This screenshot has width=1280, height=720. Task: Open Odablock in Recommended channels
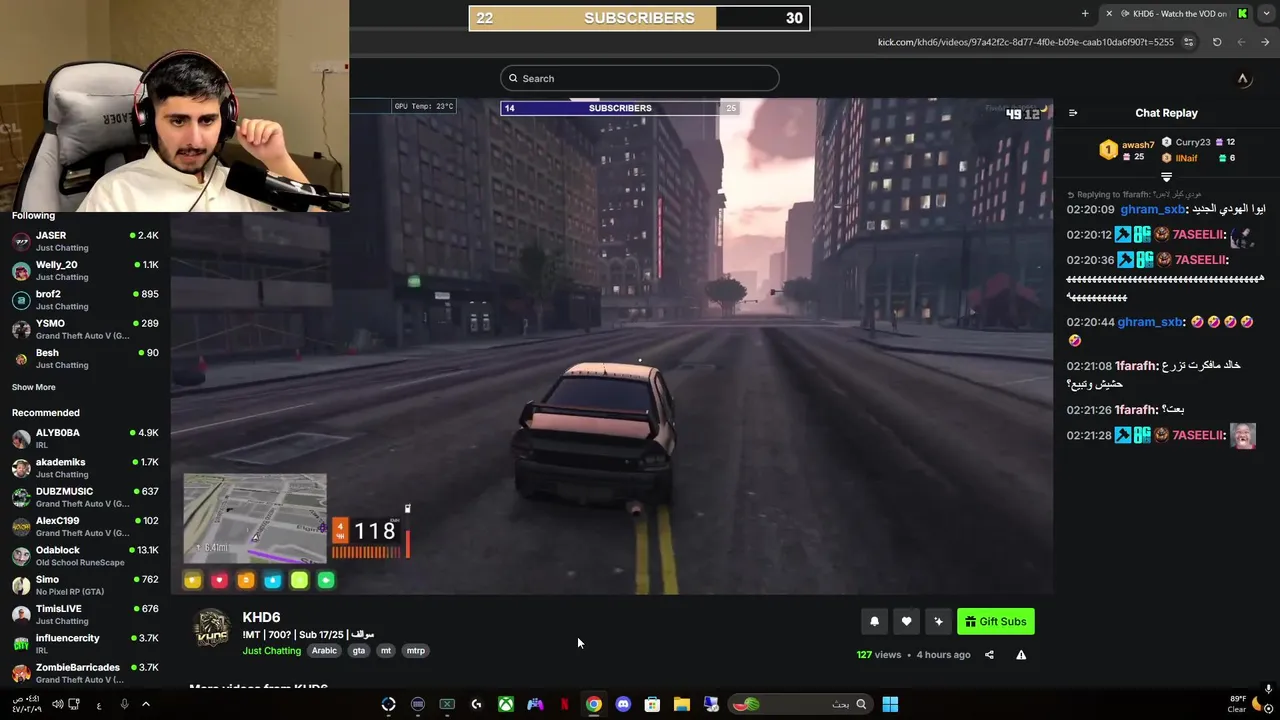[x=85, y=555]
